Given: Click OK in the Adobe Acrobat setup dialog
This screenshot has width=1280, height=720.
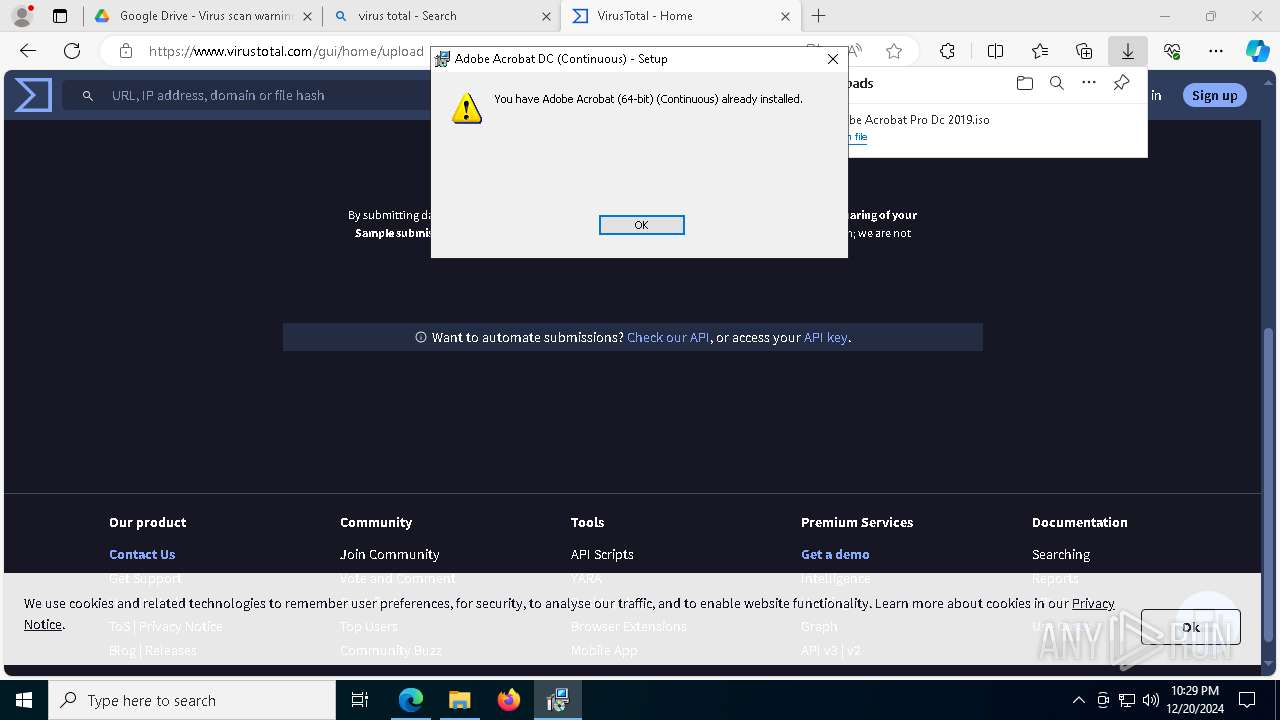Looking at the screenshot, I should coord(641,225).
